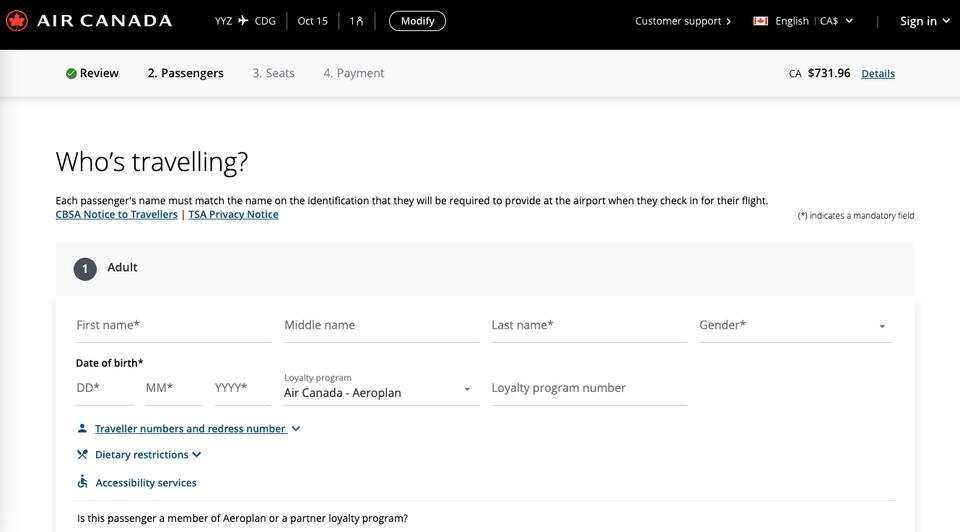
Task: Click the $731.96 total price
Action: (x=829, y=73)
